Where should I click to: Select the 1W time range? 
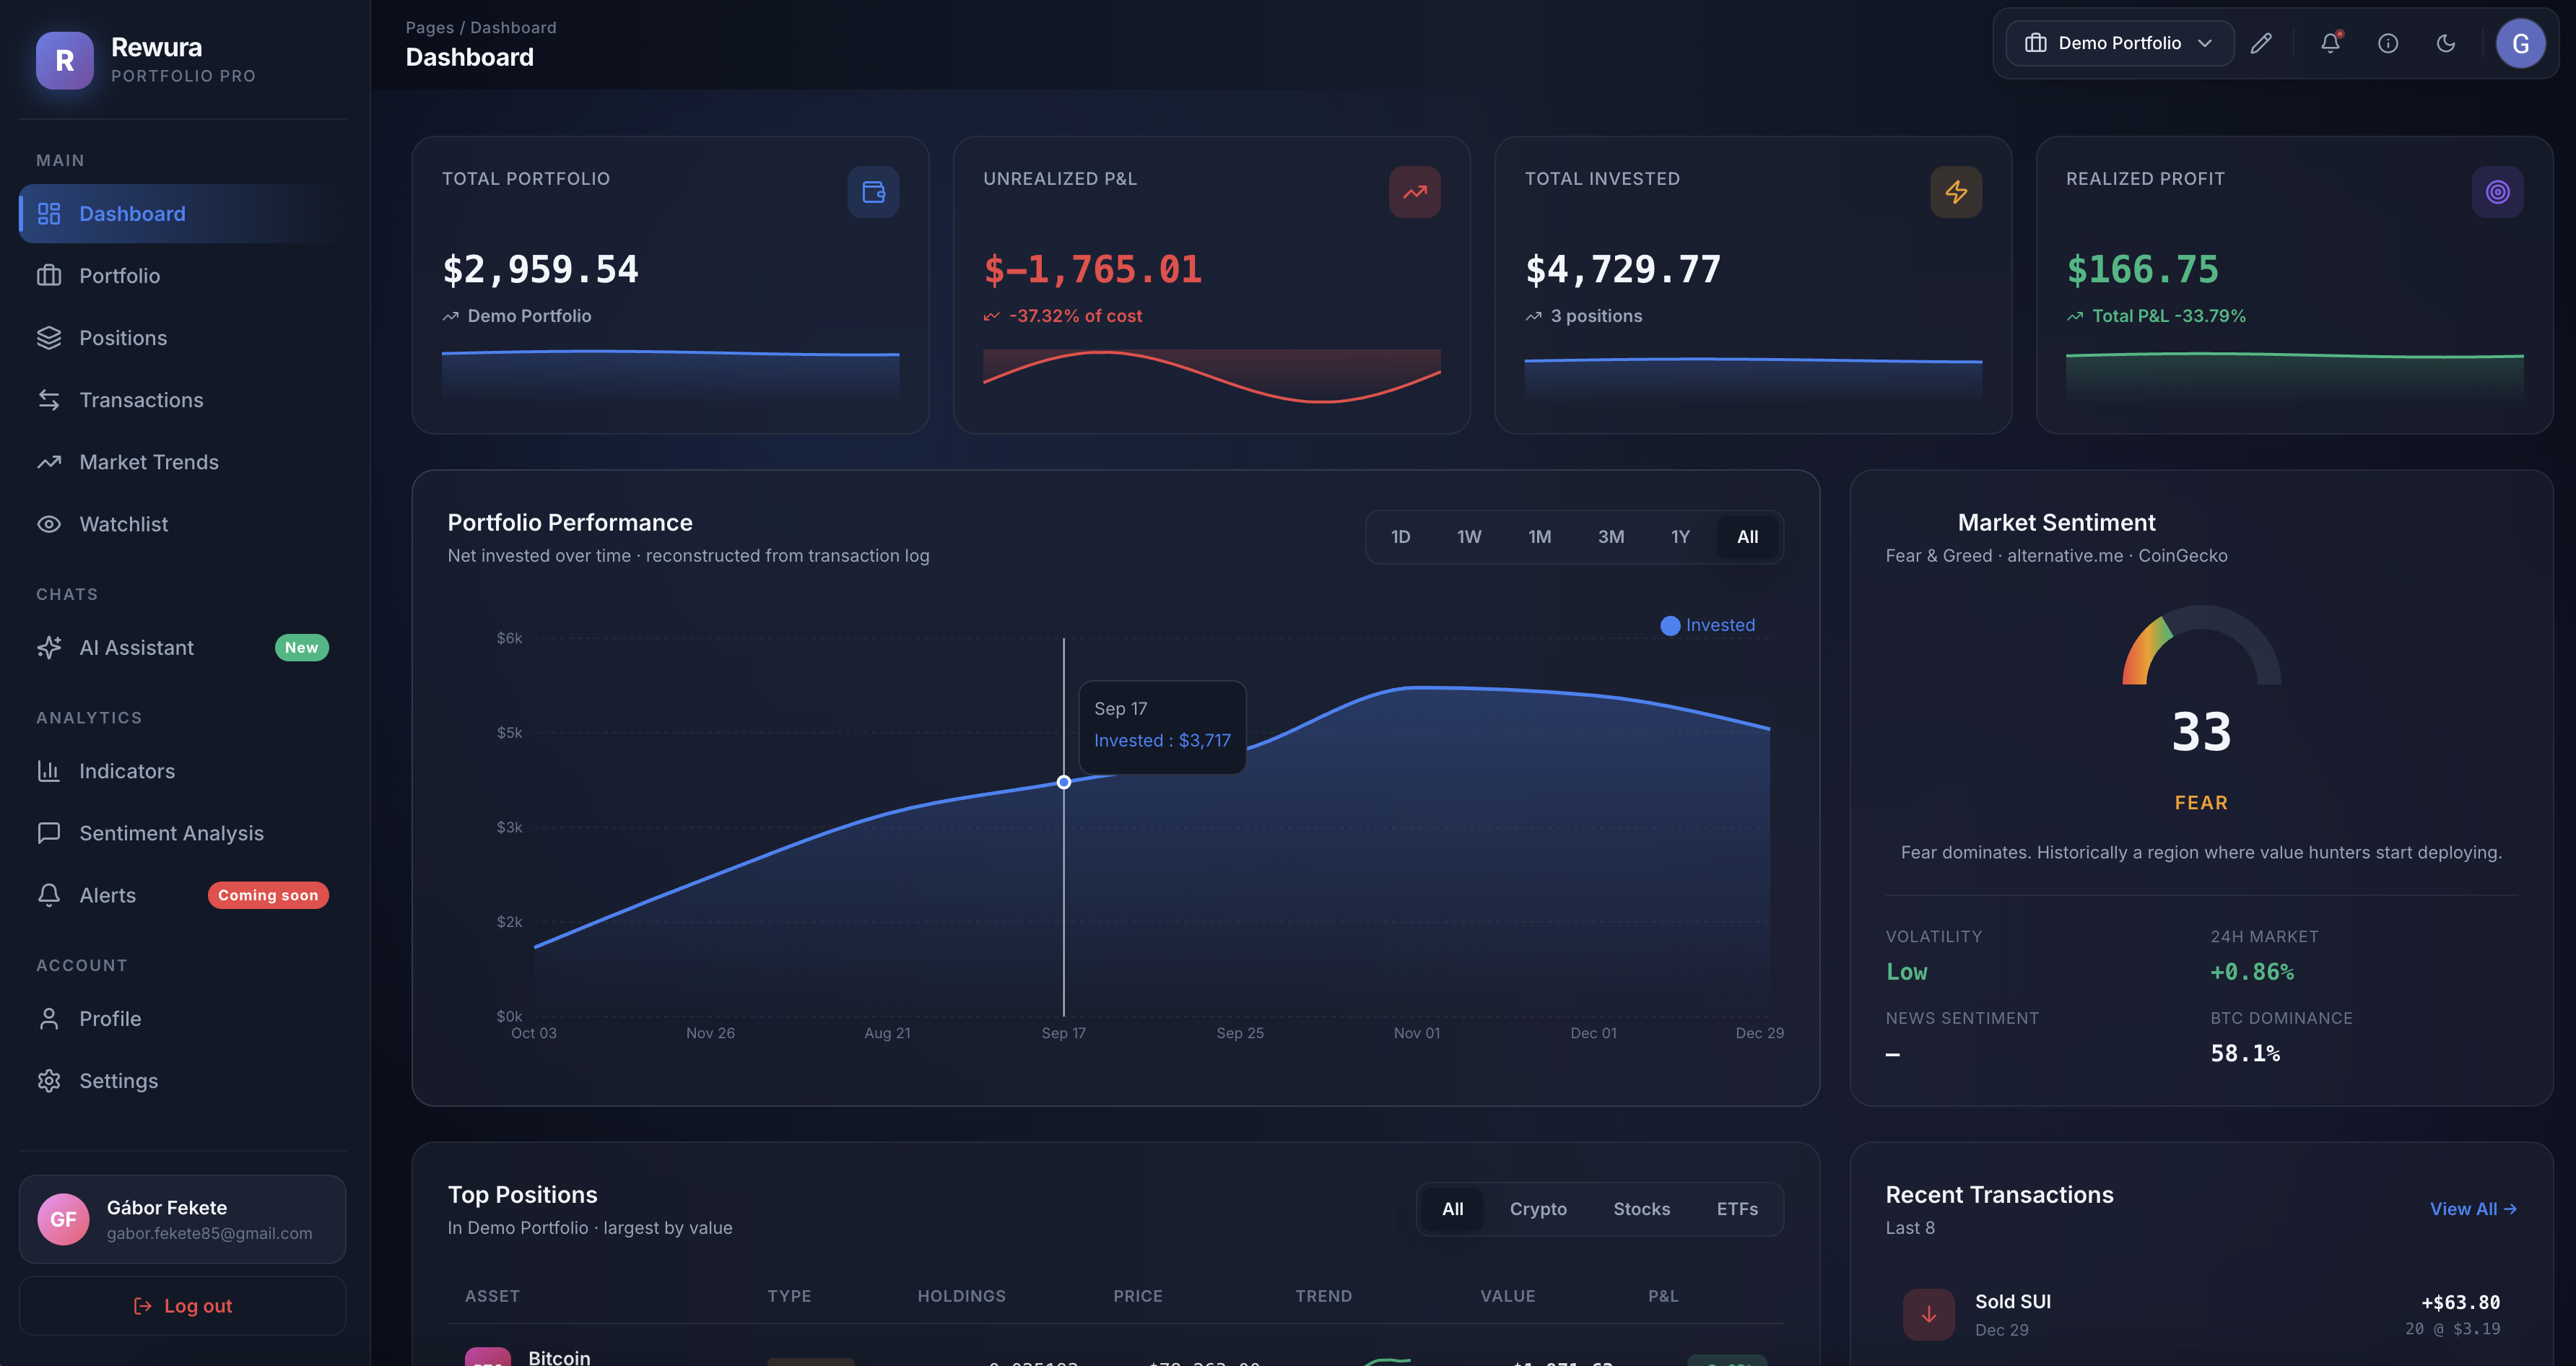[x=1469, y=537]
